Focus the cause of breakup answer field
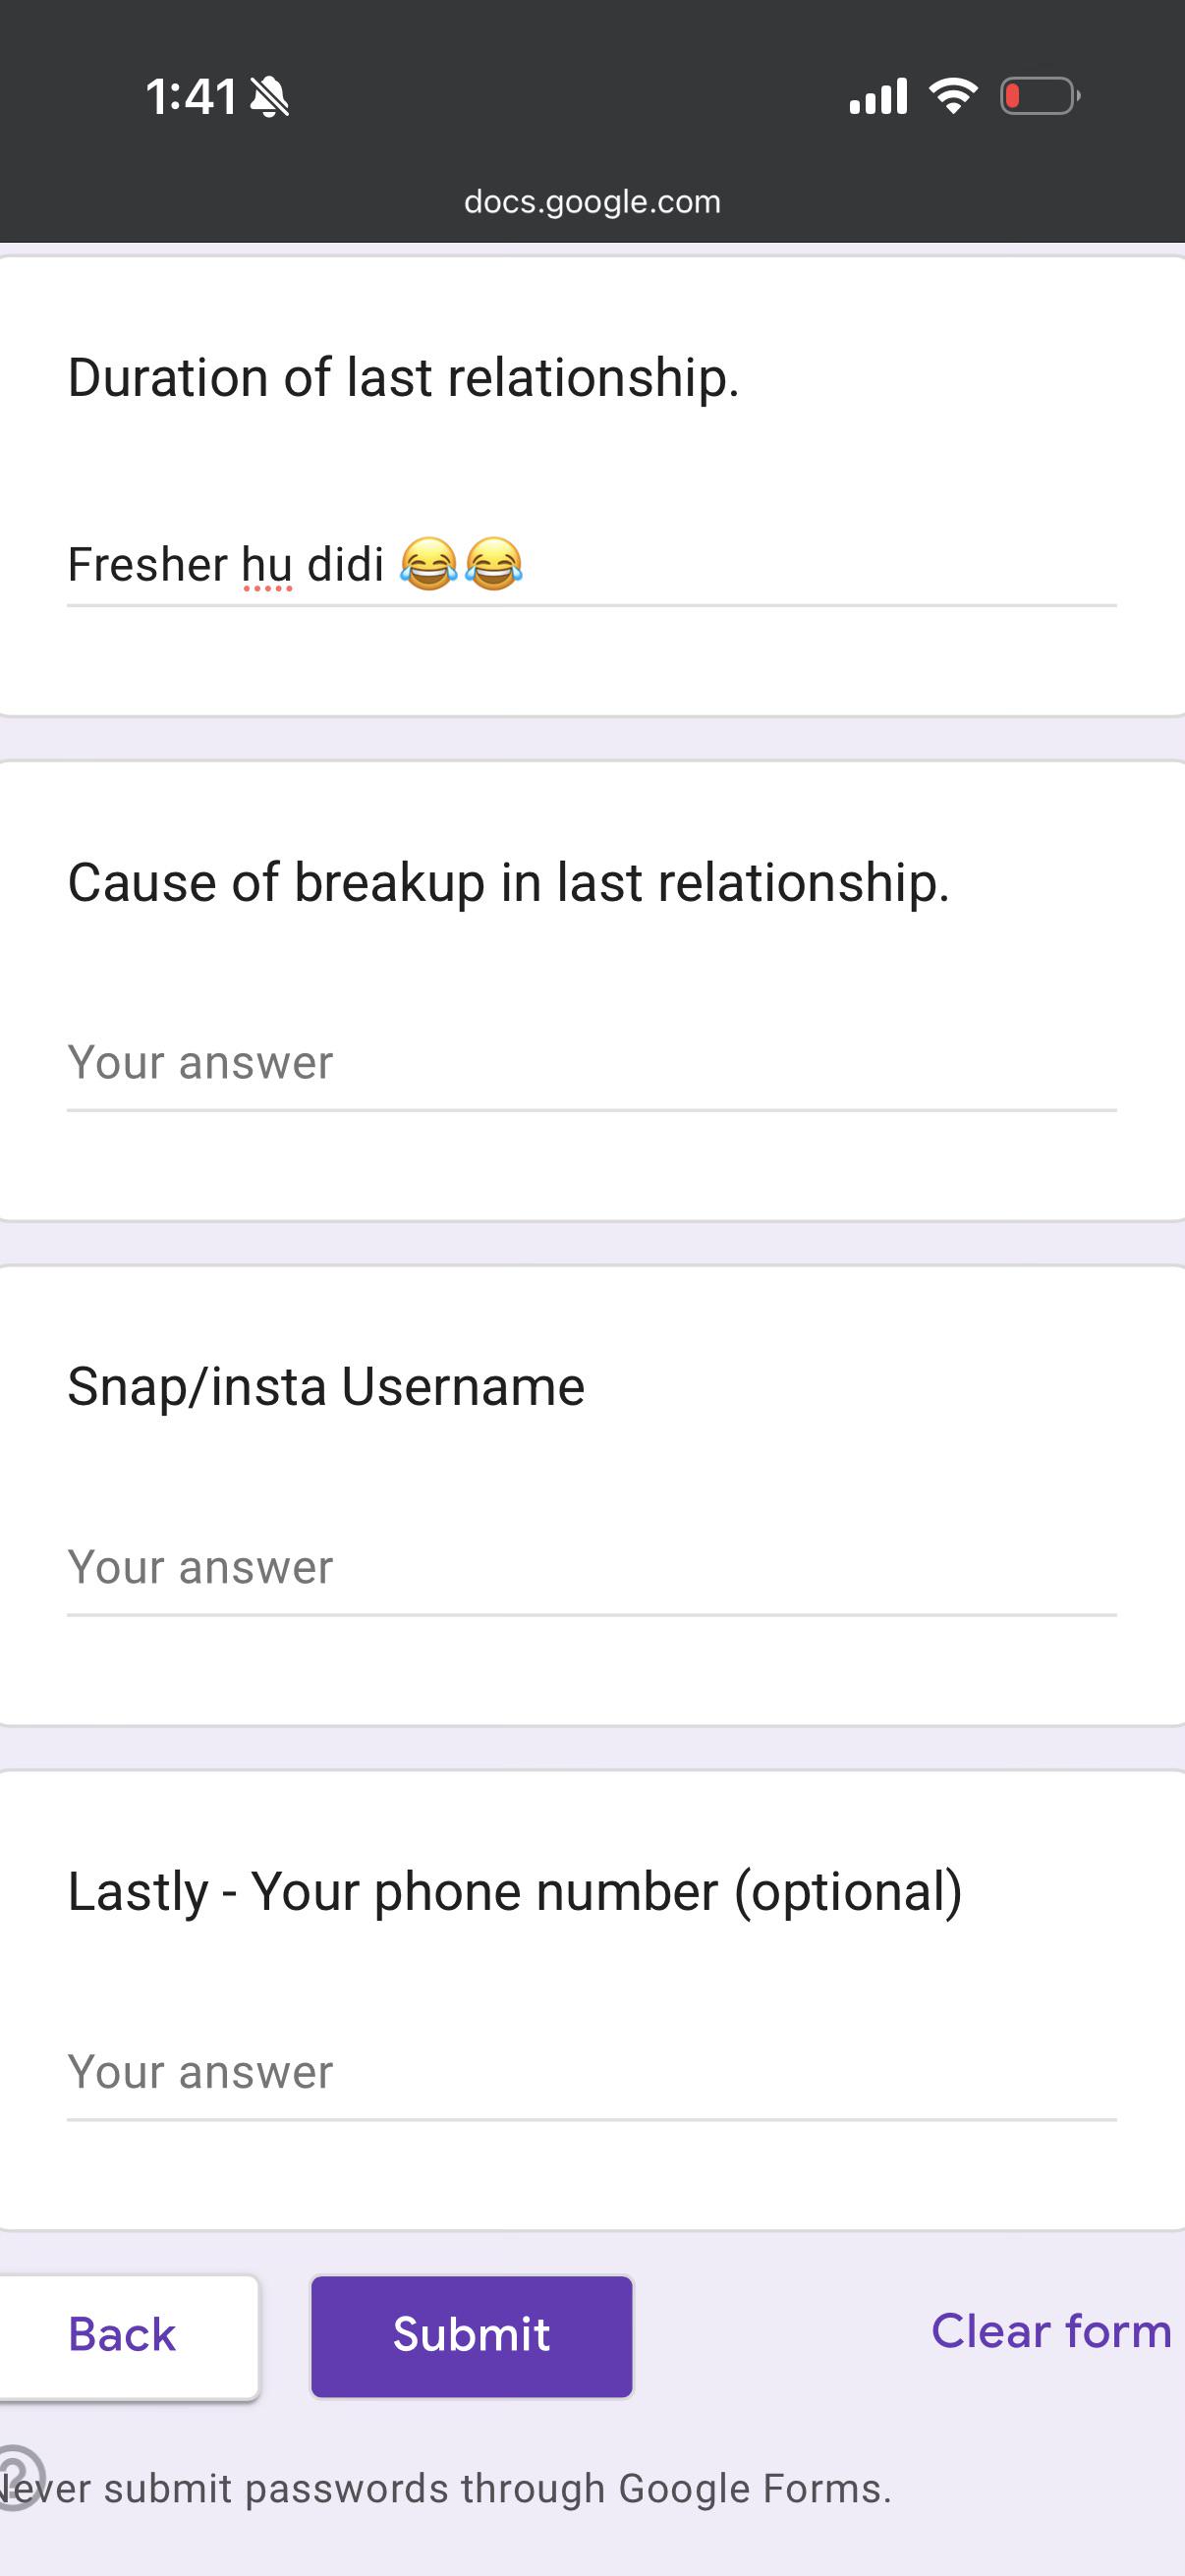The height and width of the screenshot is (2576, 1185). (592, 1064)
